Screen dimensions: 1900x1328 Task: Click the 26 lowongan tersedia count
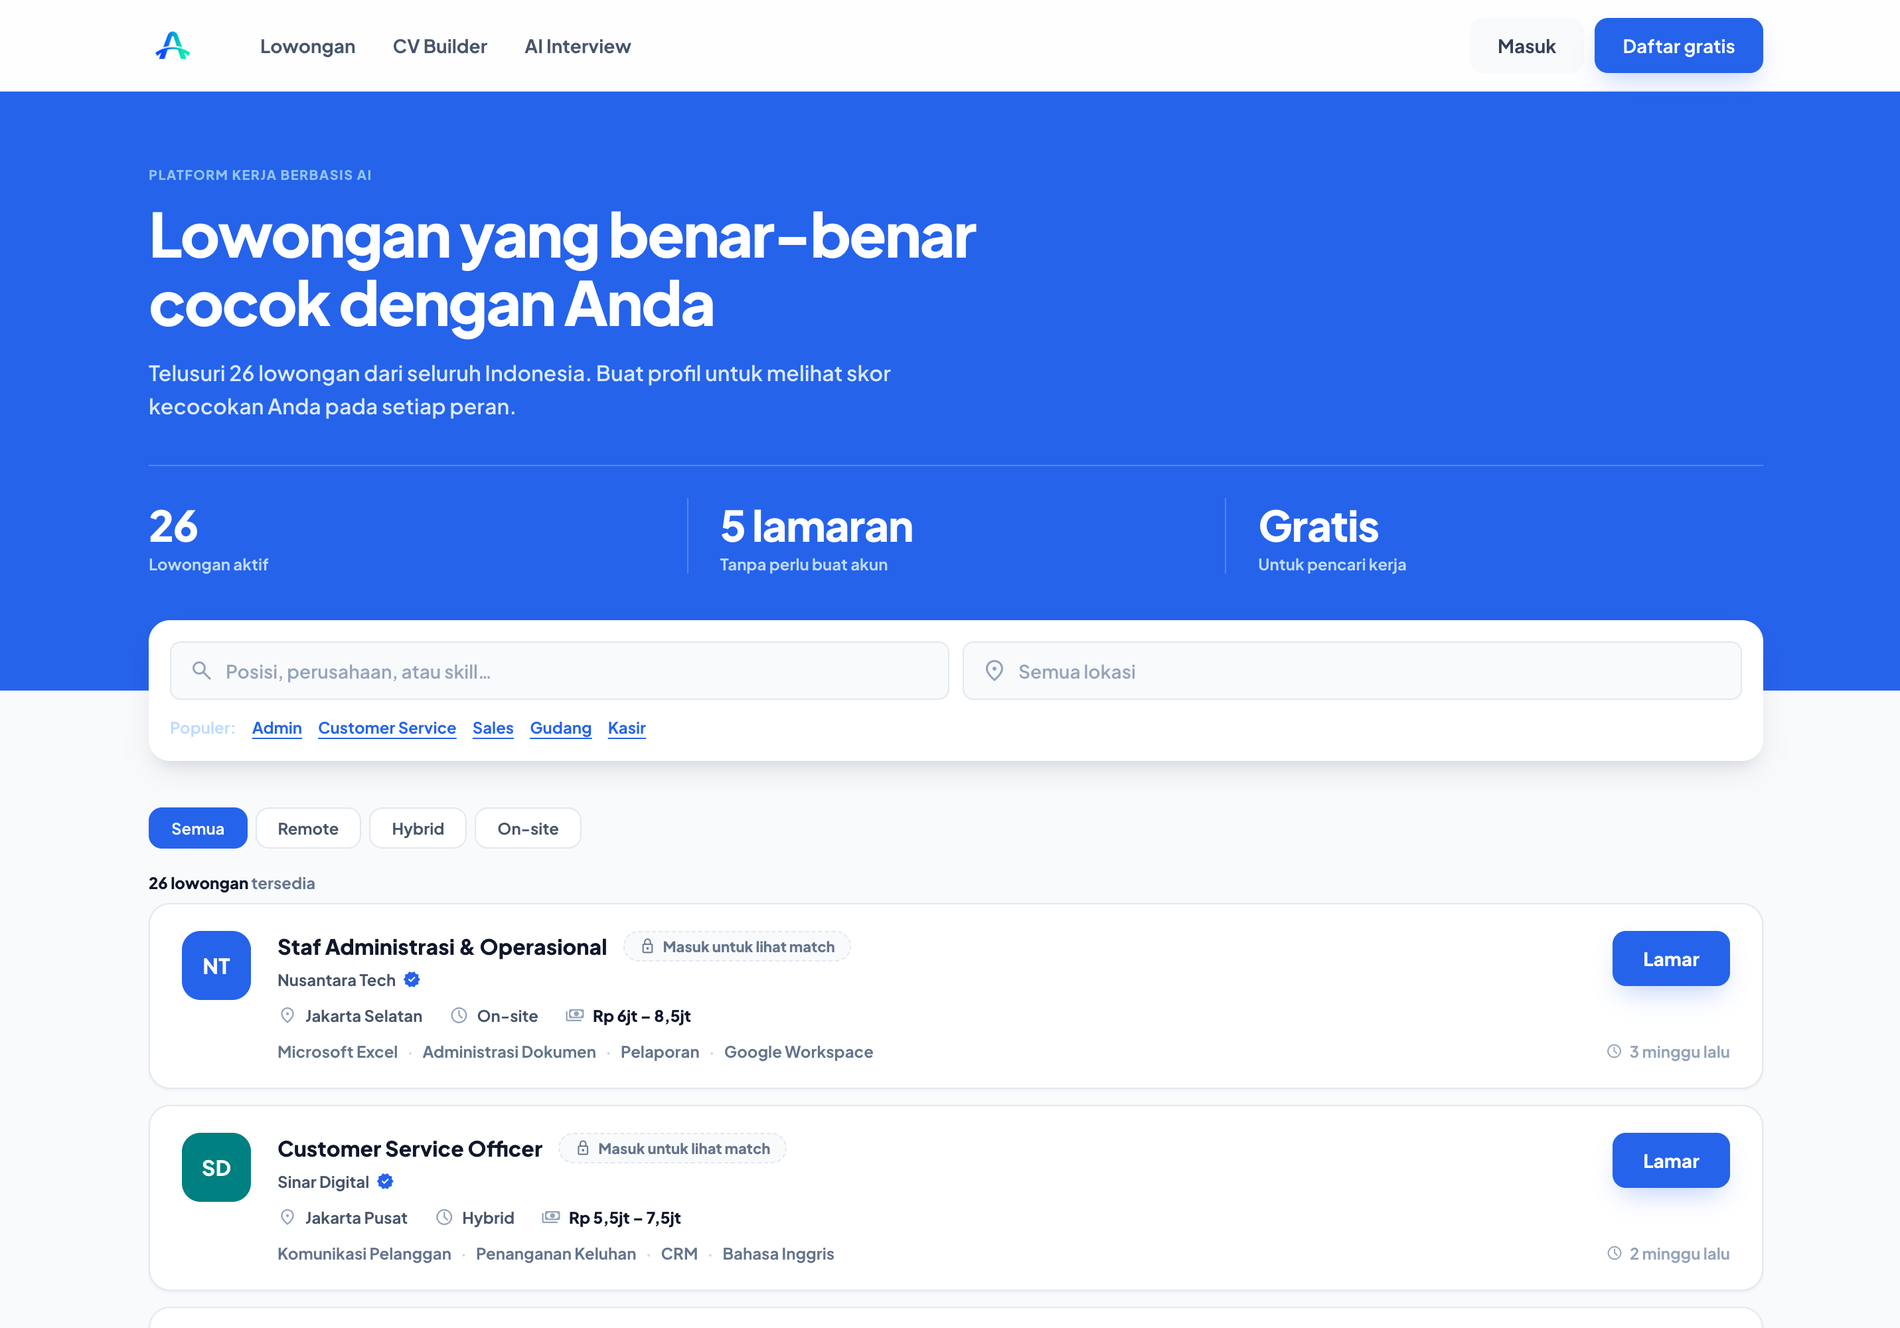click(232, 883)
